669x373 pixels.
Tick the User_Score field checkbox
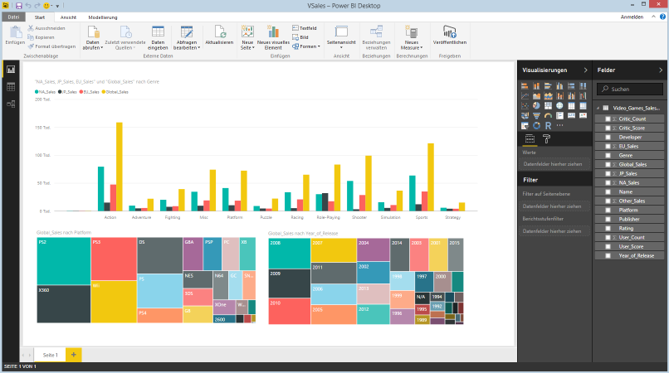tap(608, 246)
